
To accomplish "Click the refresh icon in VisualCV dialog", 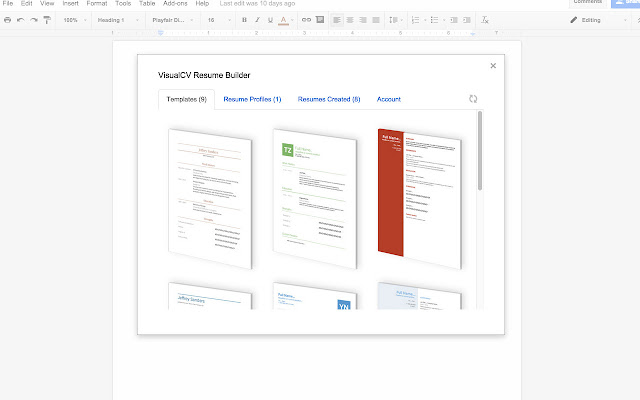I will (x=473, y=99).
